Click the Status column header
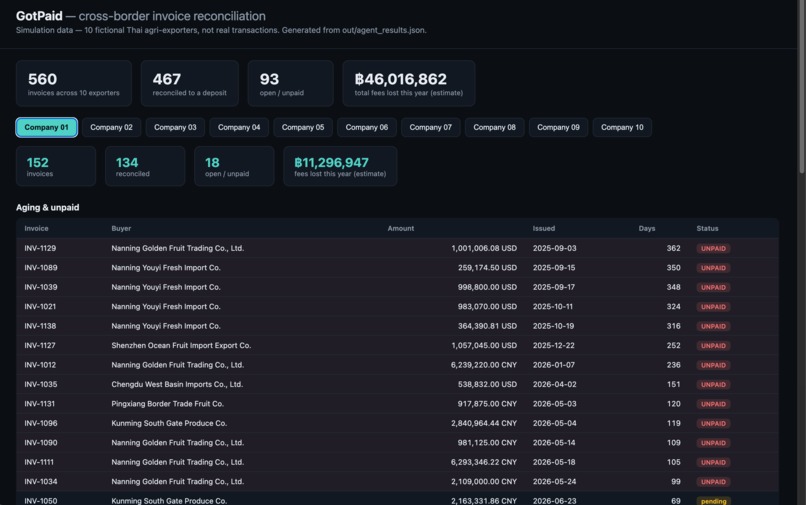806x505 pixels. coord(707,228)
